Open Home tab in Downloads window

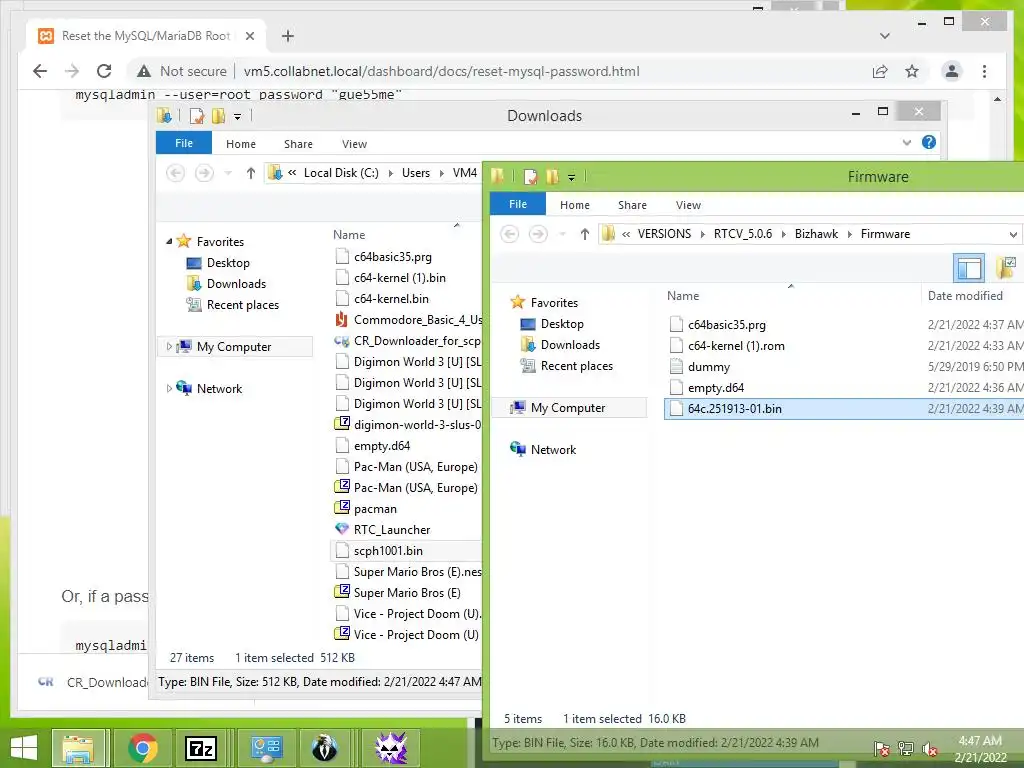[241, 144]
